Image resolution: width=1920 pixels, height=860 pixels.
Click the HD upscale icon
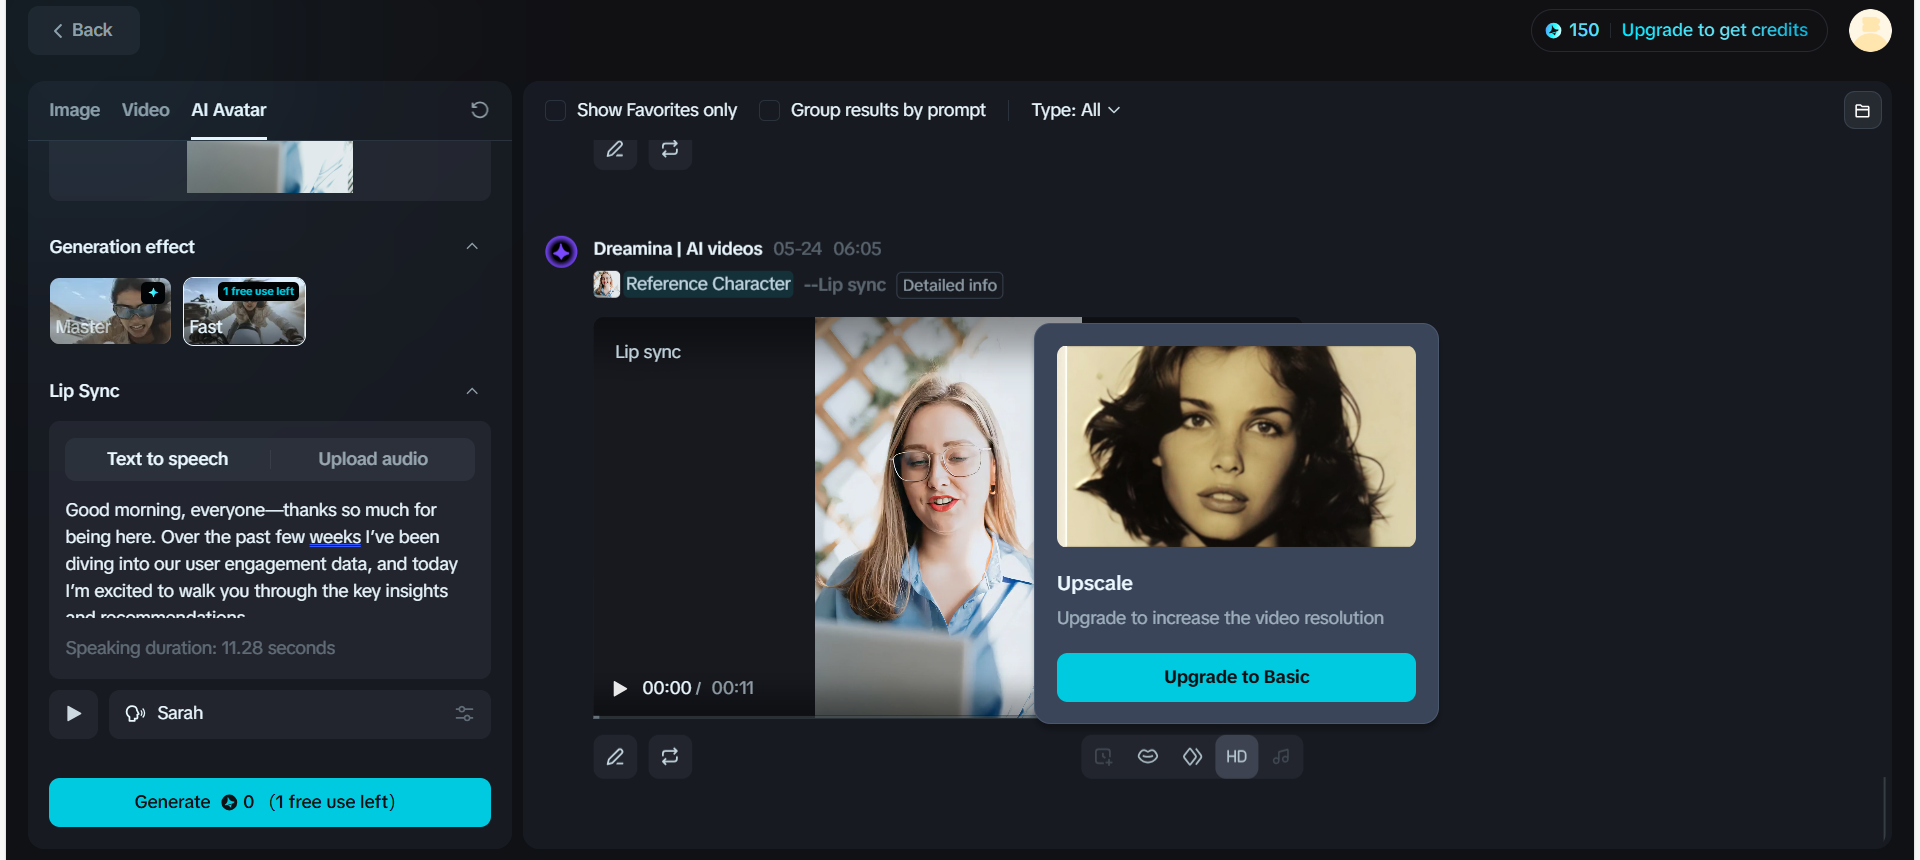coord(1237,757)
